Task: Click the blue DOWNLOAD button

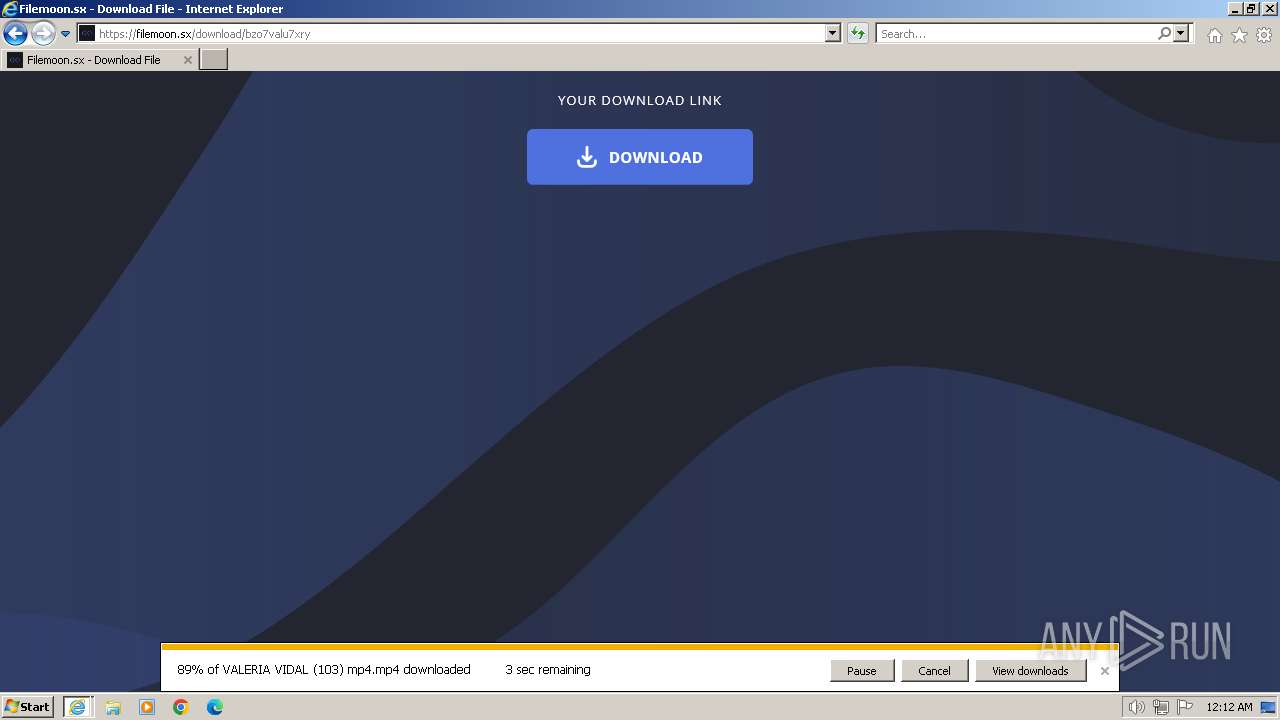Action: pos(640,157)
